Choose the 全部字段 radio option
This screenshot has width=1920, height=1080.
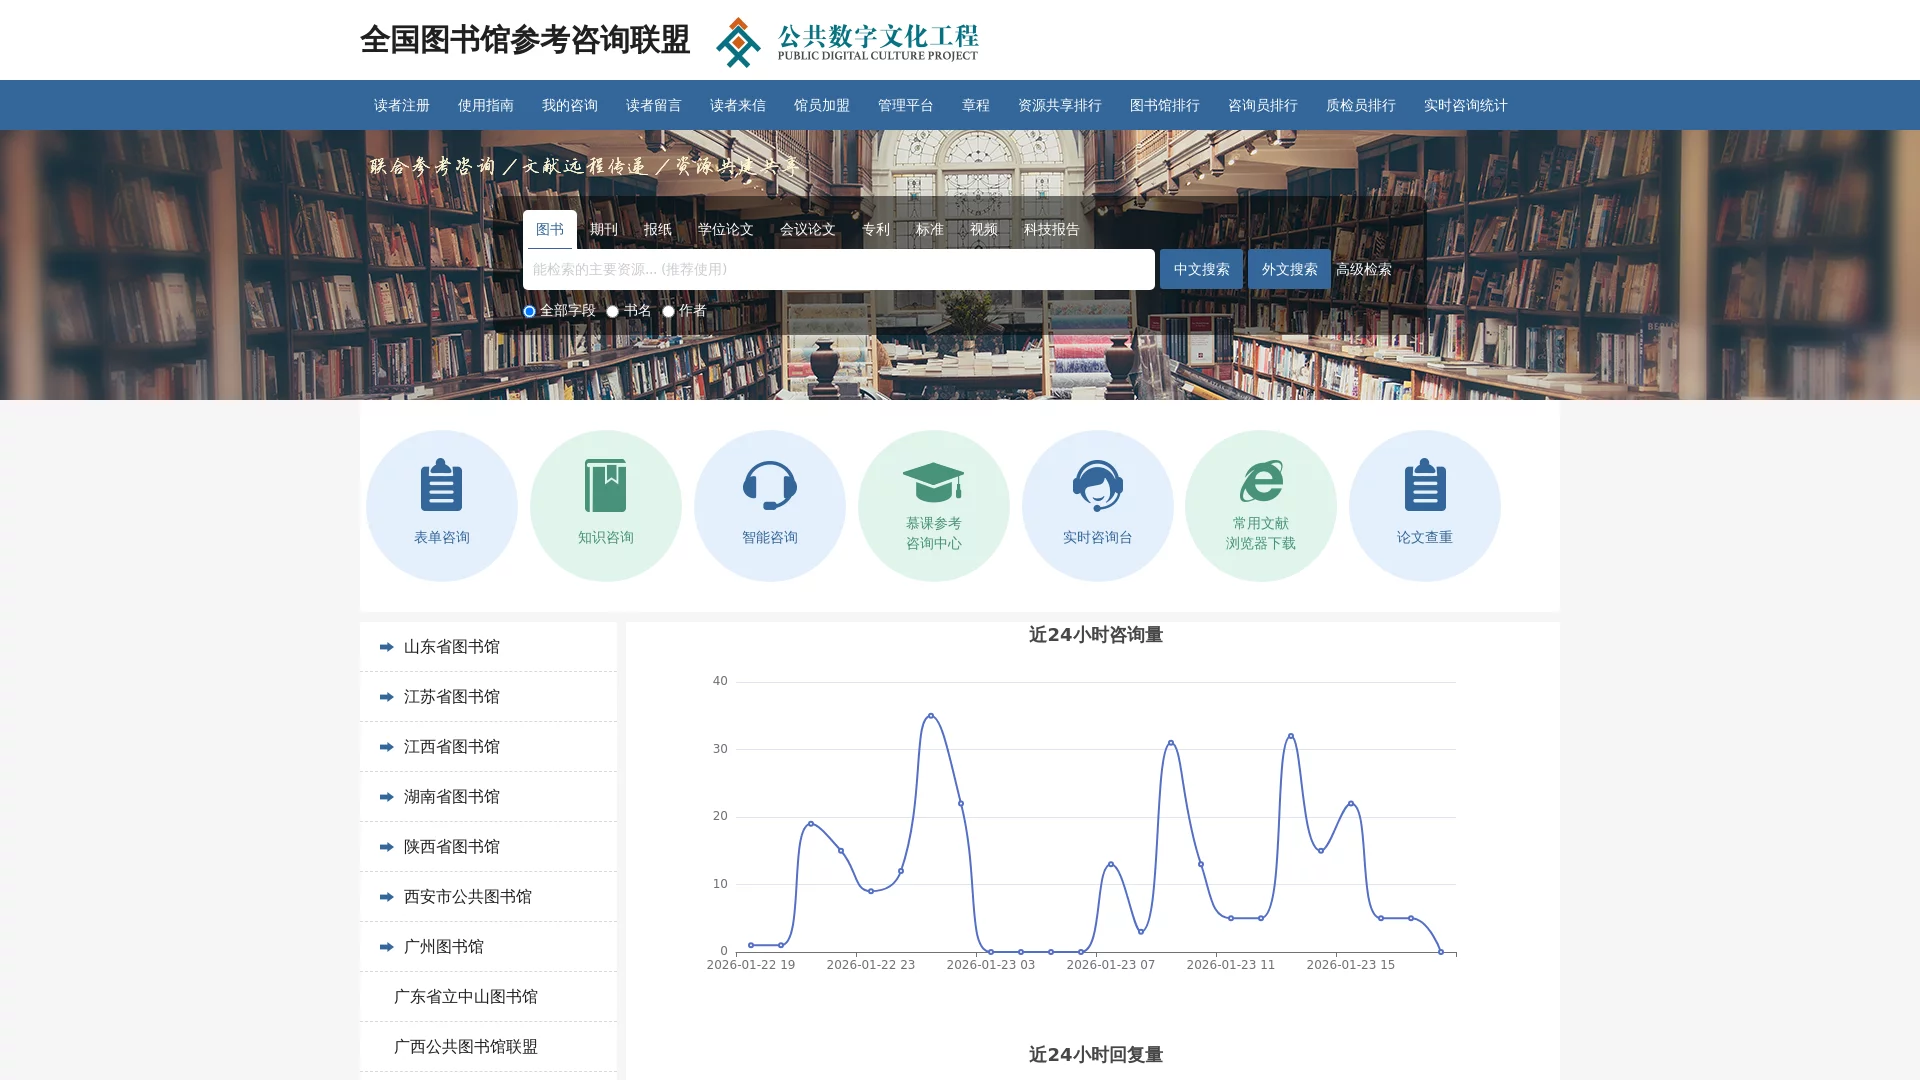[528, 311]
